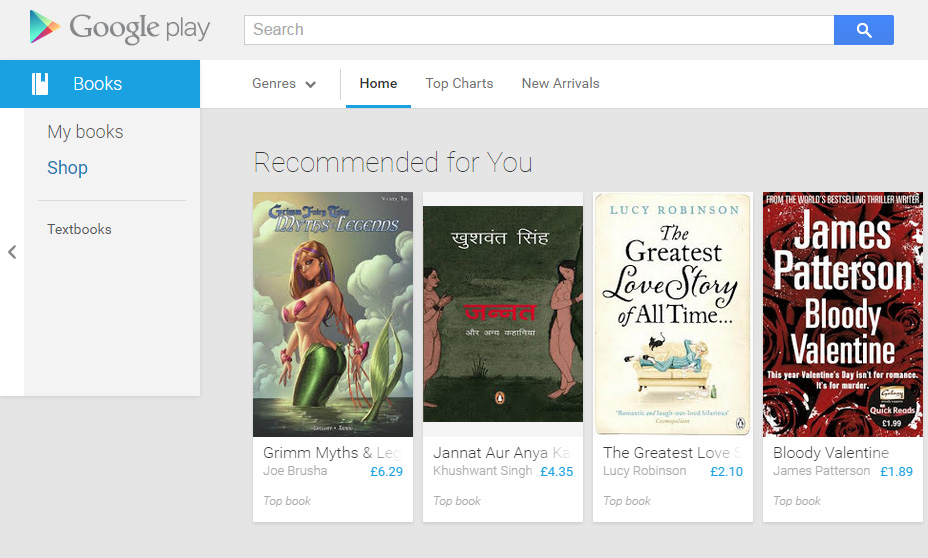
Task: Click Recommended for You heading
Action: click(393, 162)
